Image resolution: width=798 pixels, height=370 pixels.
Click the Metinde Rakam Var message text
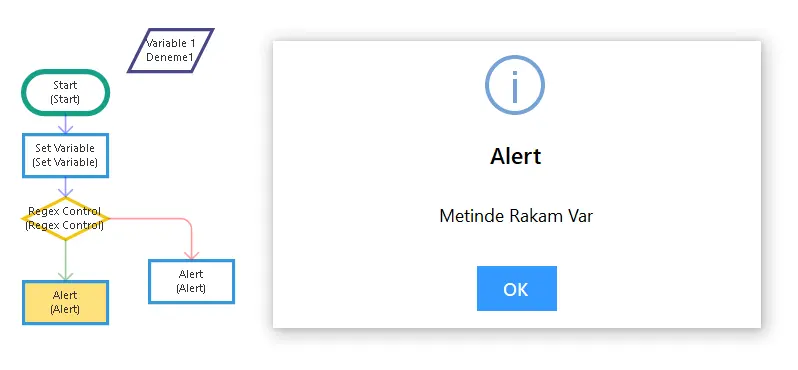click(516, 216)
